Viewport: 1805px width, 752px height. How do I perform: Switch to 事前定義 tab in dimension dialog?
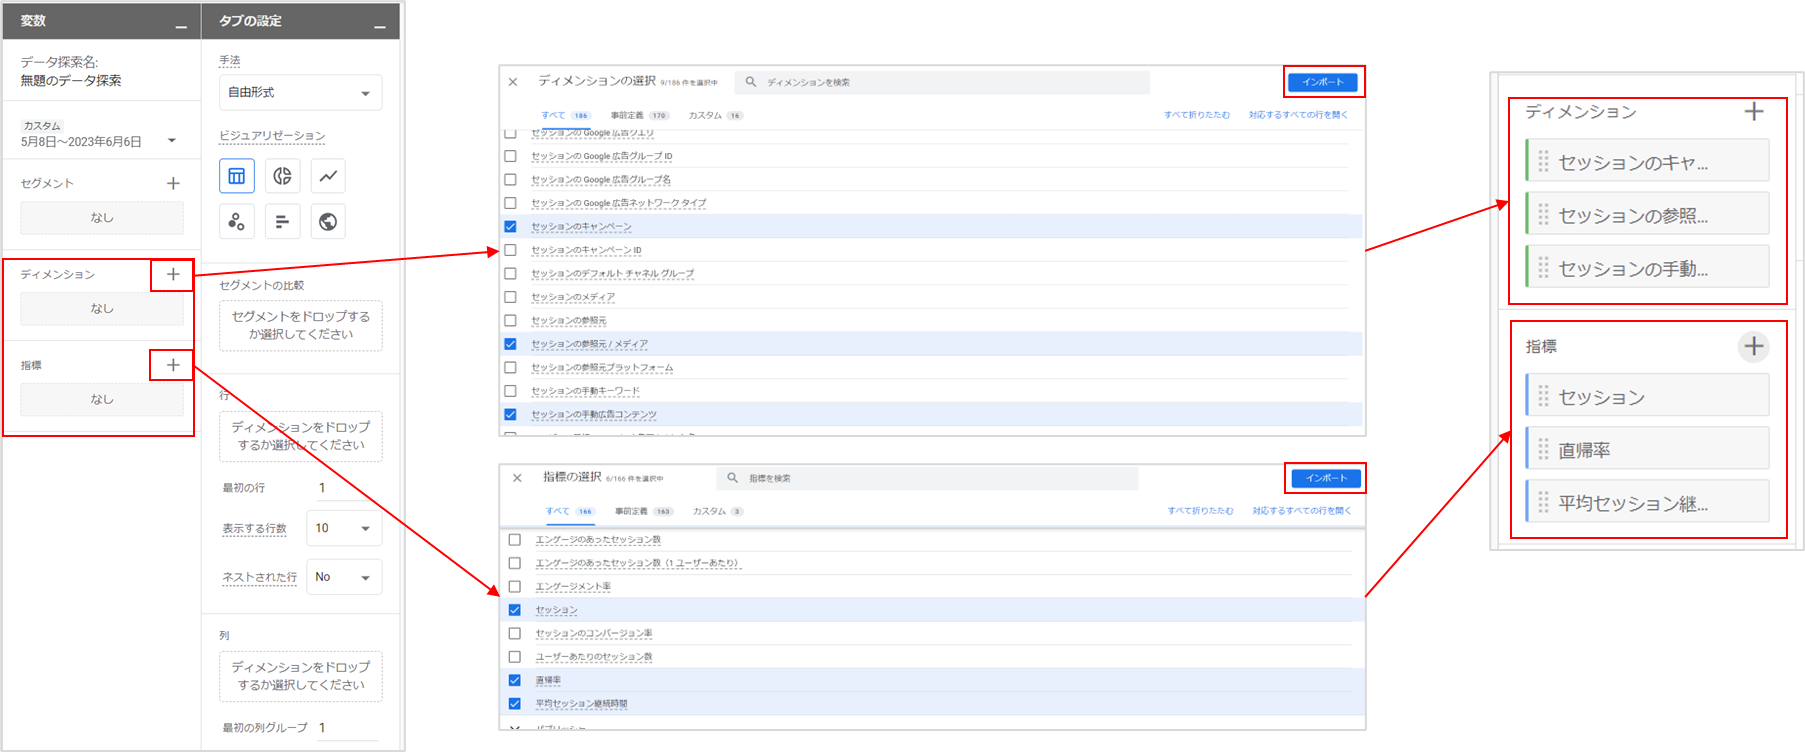(639, 115)
